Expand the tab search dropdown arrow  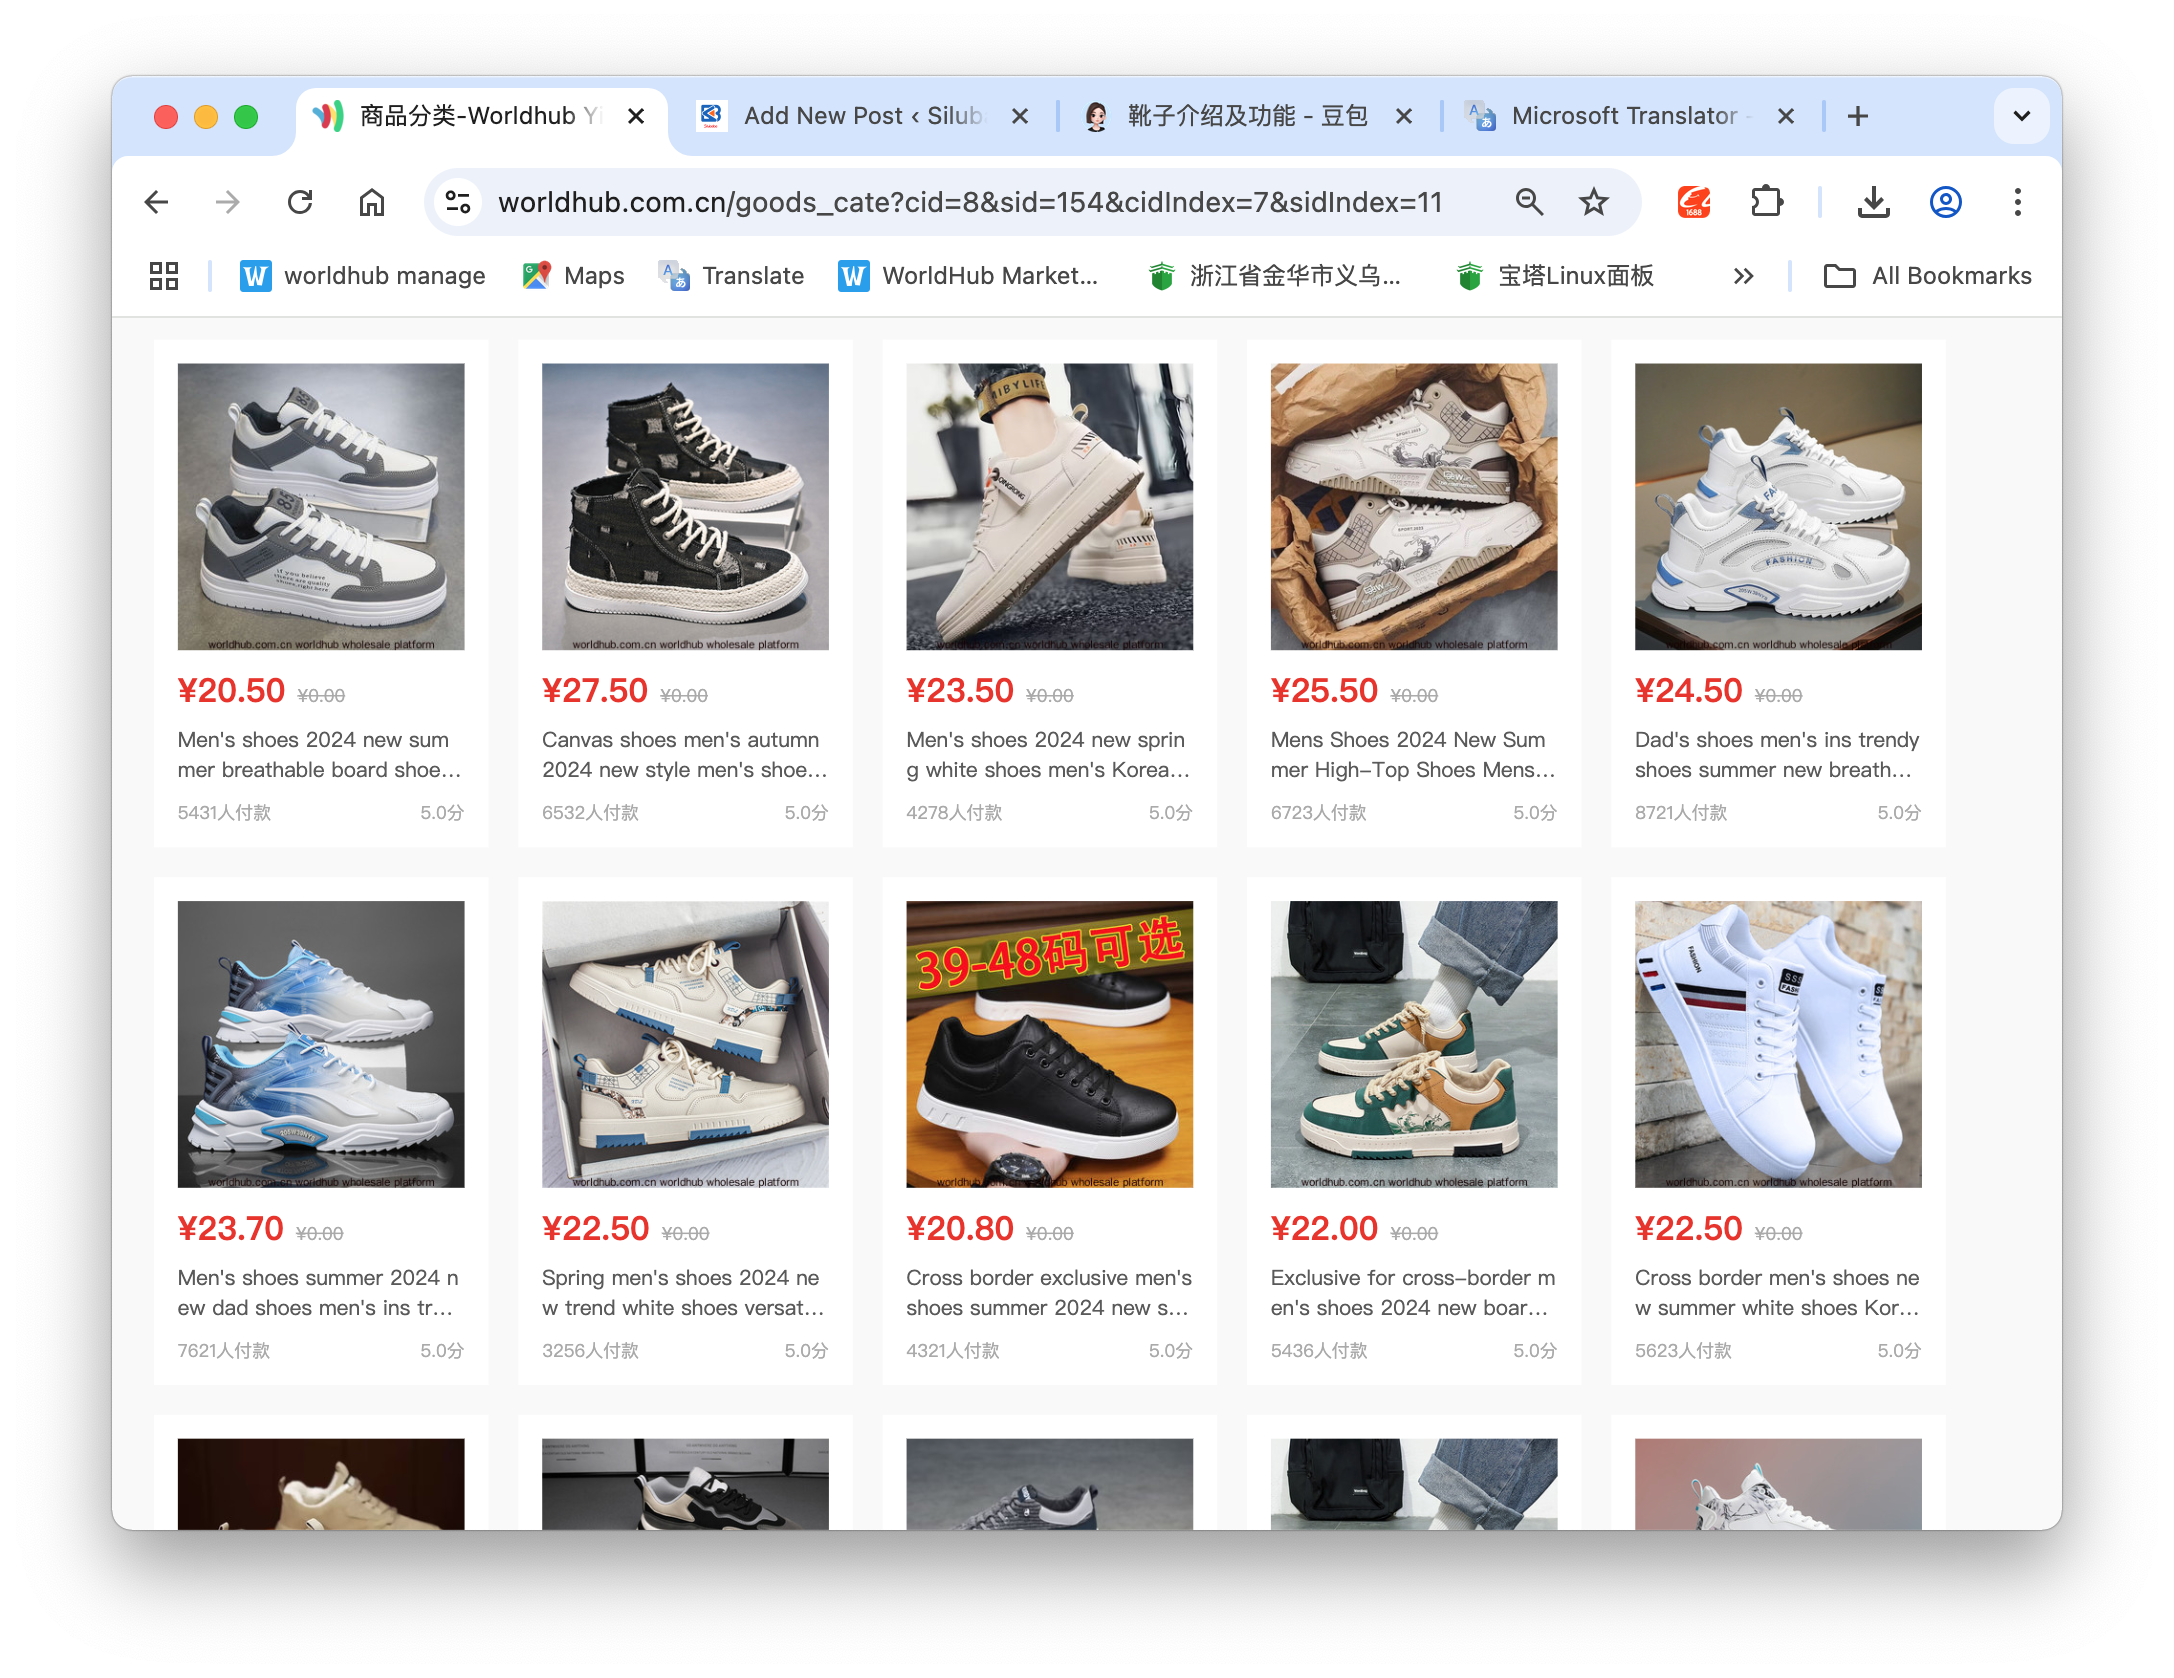click(x=2021, y=116)
